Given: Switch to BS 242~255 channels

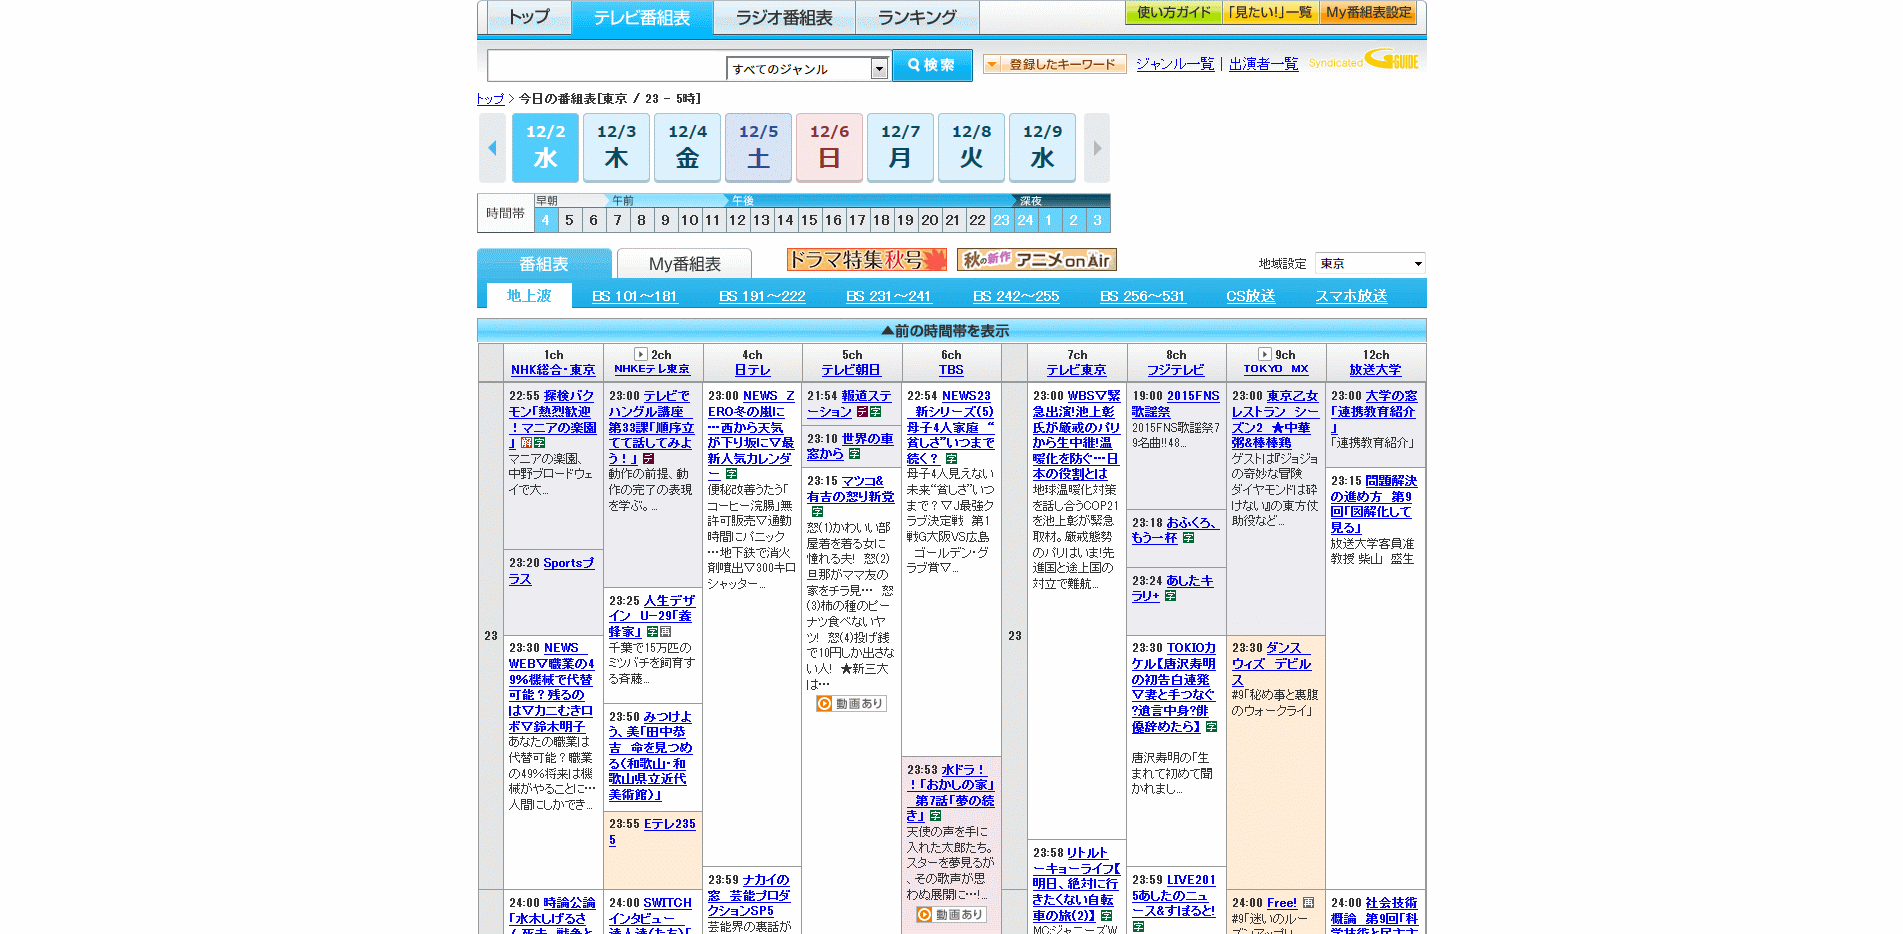Looking at the screenshot, I should (1016, 296).
